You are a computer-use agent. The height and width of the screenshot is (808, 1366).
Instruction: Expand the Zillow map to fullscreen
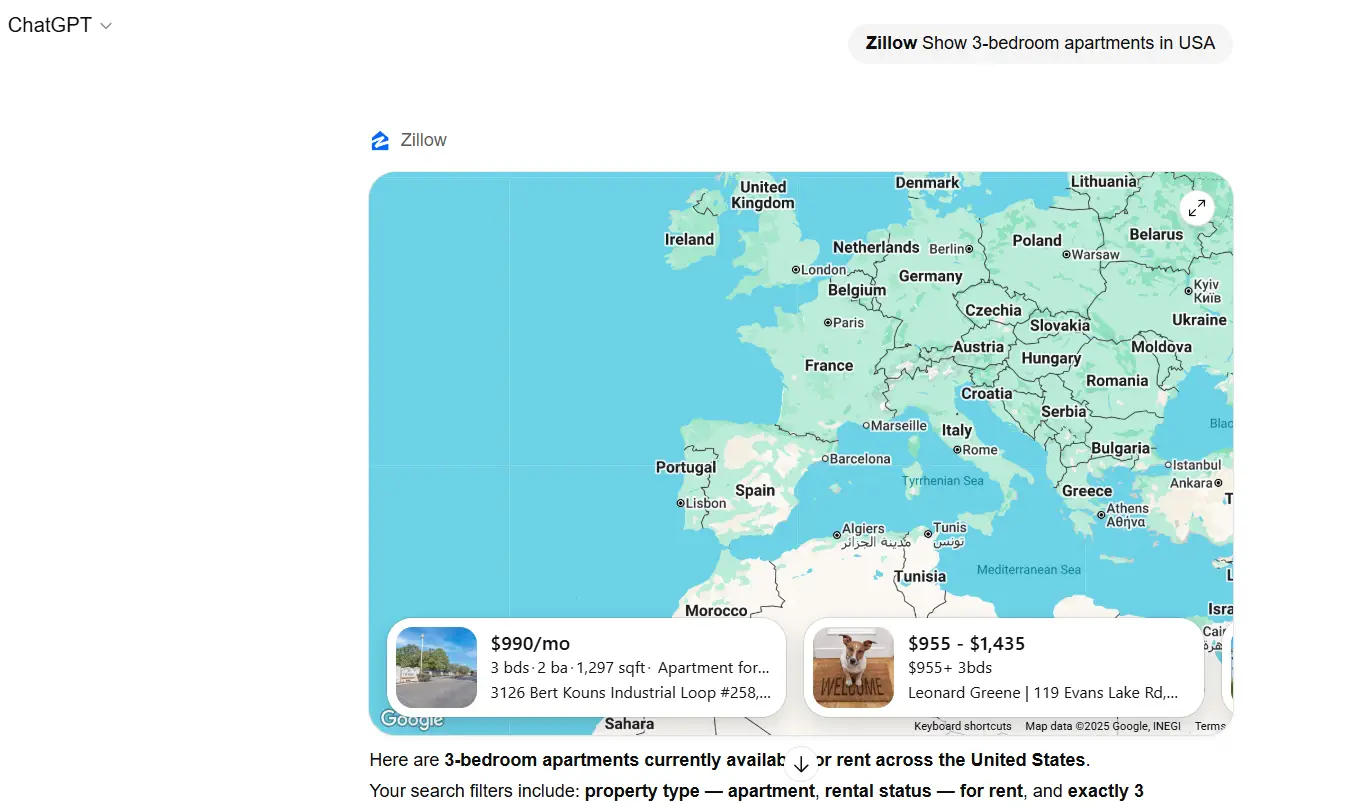1196,208
